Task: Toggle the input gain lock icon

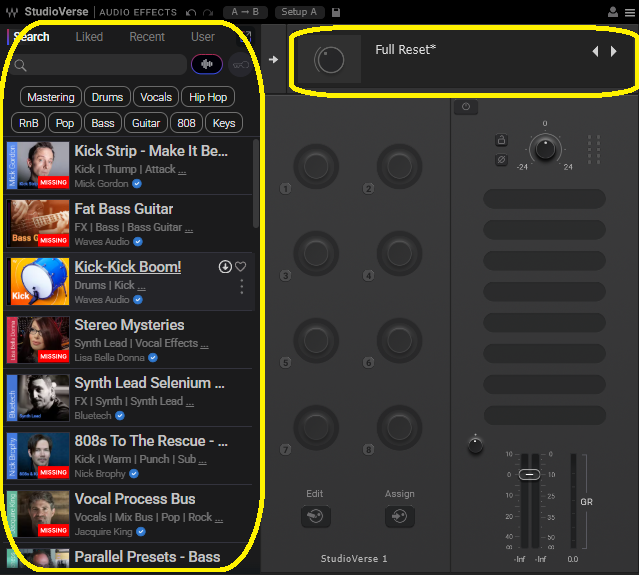Action: click(501, 140)
